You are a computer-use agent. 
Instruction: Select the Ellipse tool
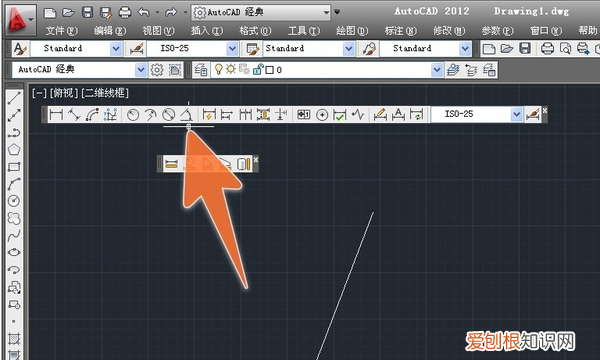[14, 252]
